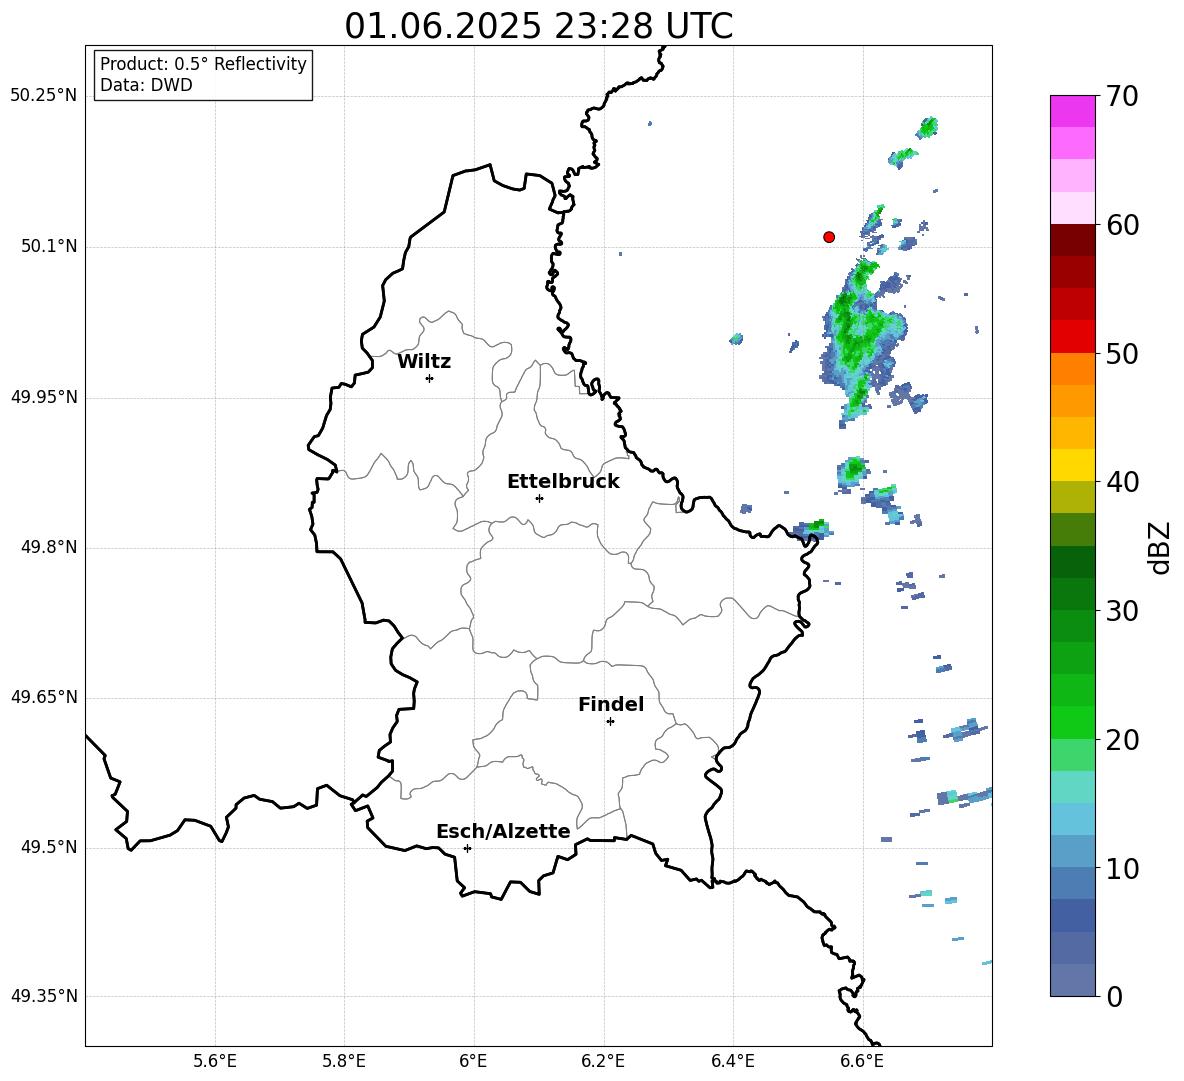Screen dimensions: 1184x1081
Task: Click the 6.4°E longitude label
Action: point(732,1062)
